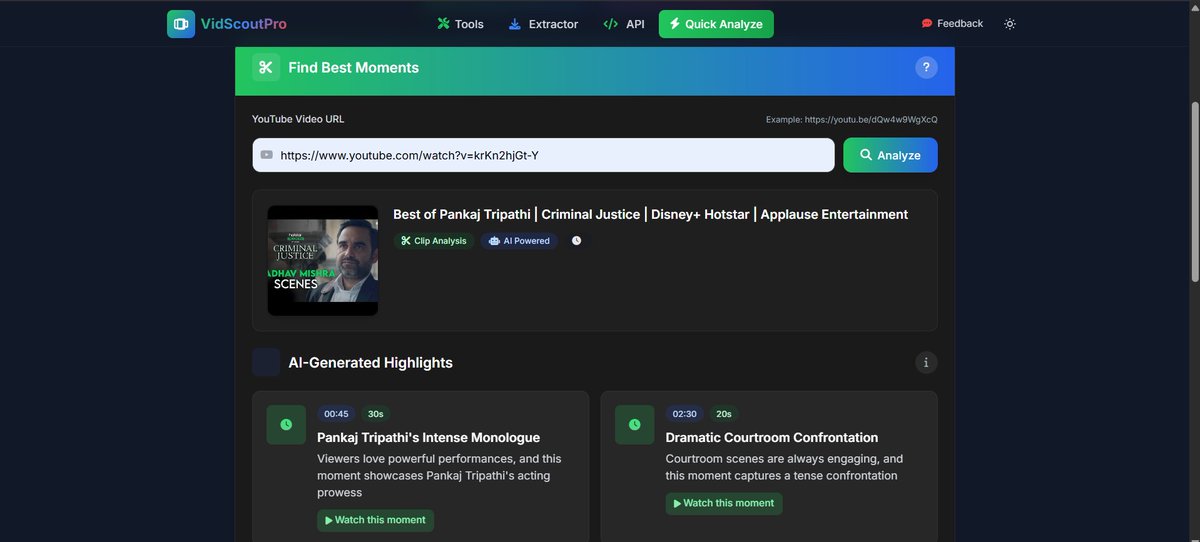The width and height of the screenshot is (1200, 542).
Task: Click the 20s duration badge
Action: tap(724, 414)
